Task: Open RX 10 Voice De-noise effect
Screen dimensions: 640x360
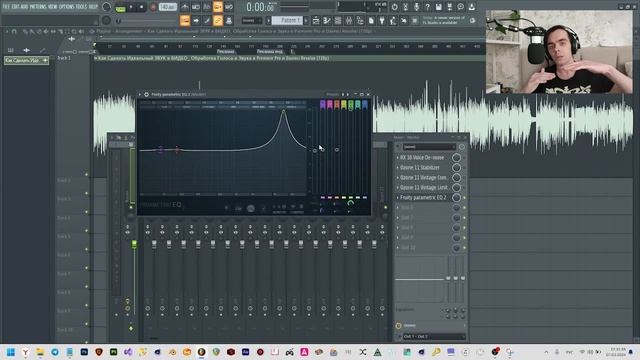Action: click(422, 158)
